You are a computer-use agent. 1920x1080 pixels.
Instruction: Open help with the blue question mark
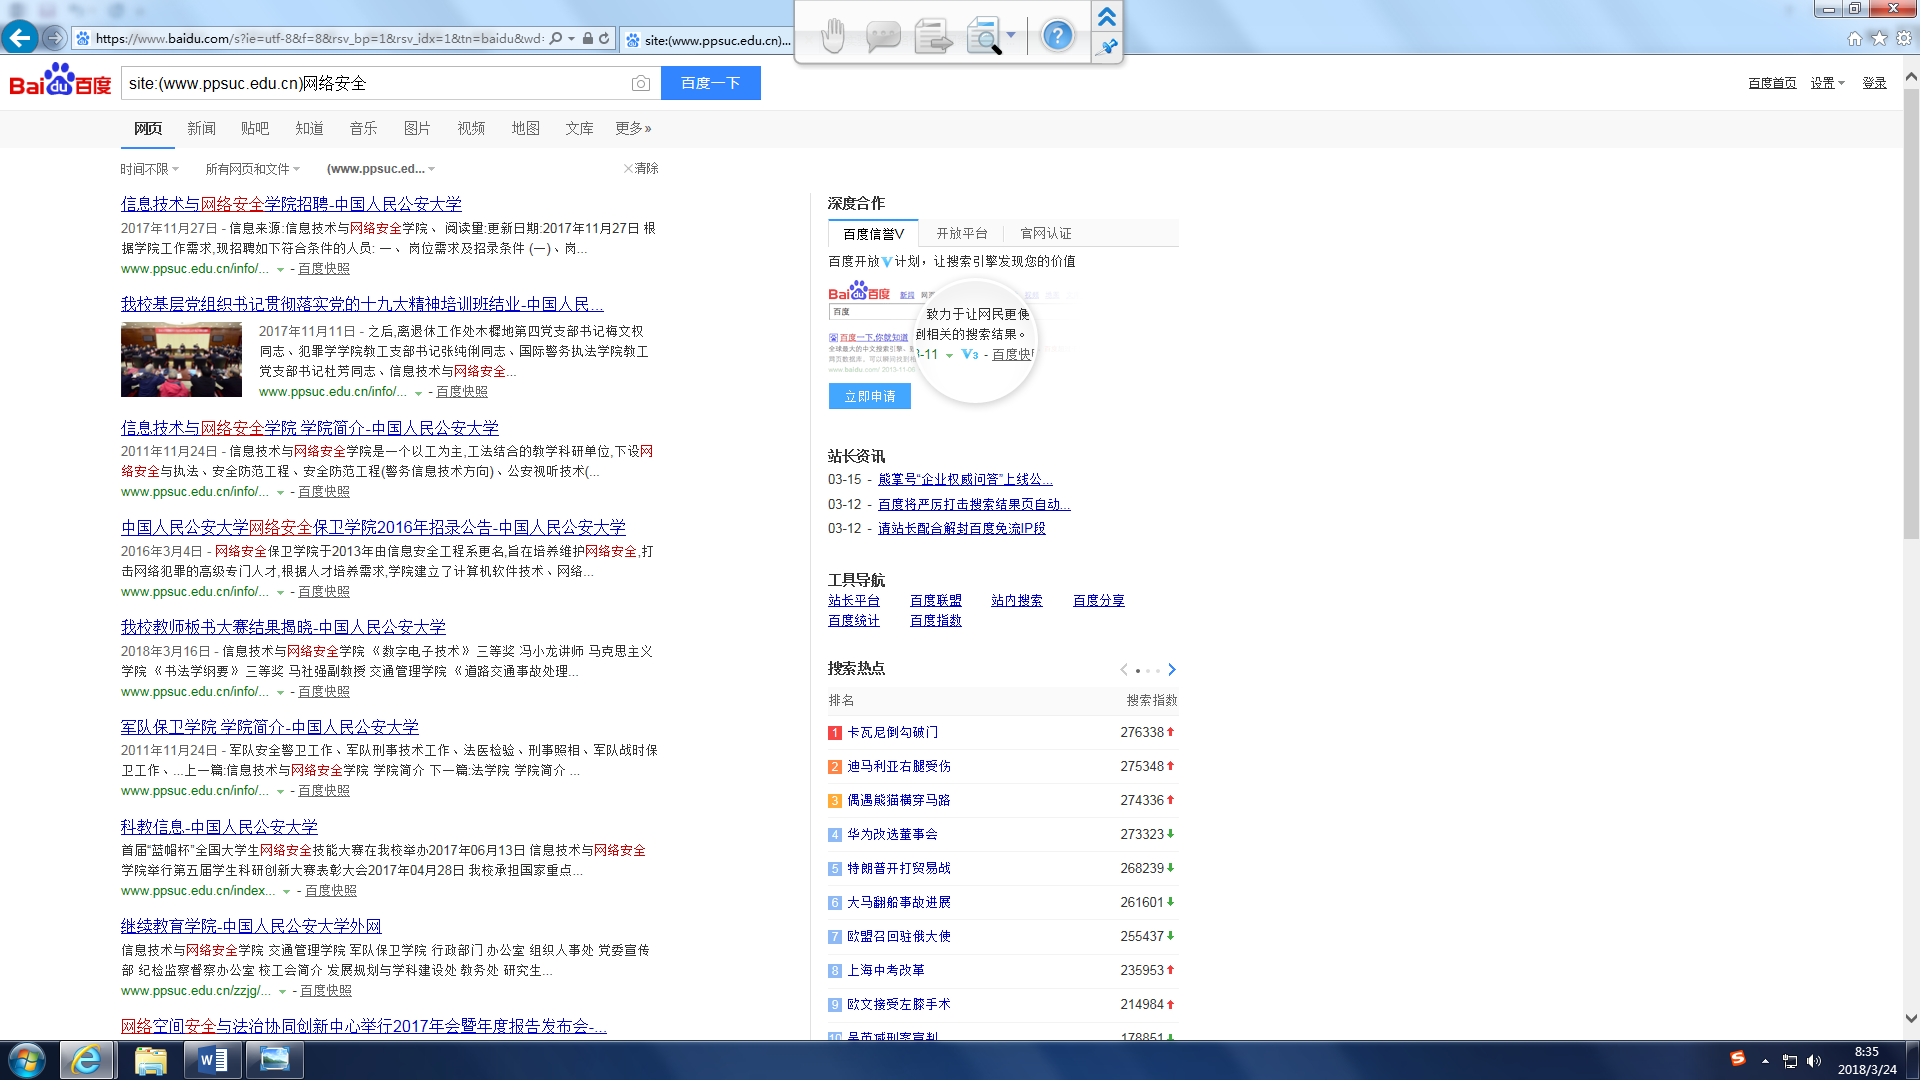(x=1057, y=36)
